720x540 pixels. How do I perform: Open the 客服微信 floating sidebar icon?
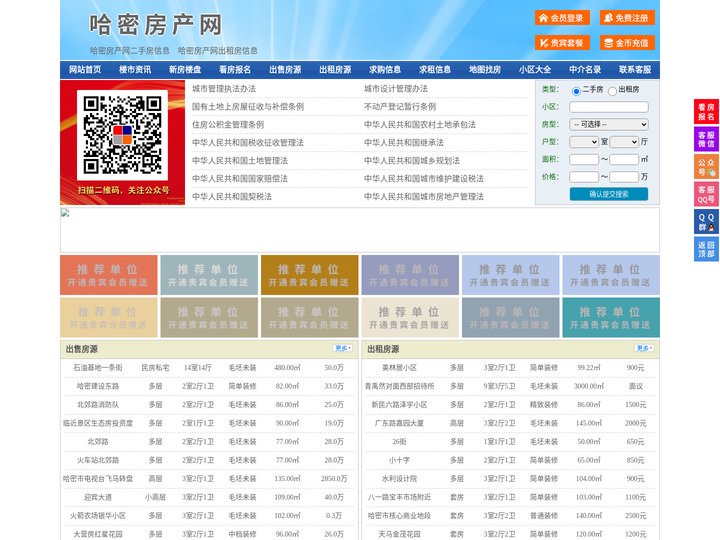706,139
